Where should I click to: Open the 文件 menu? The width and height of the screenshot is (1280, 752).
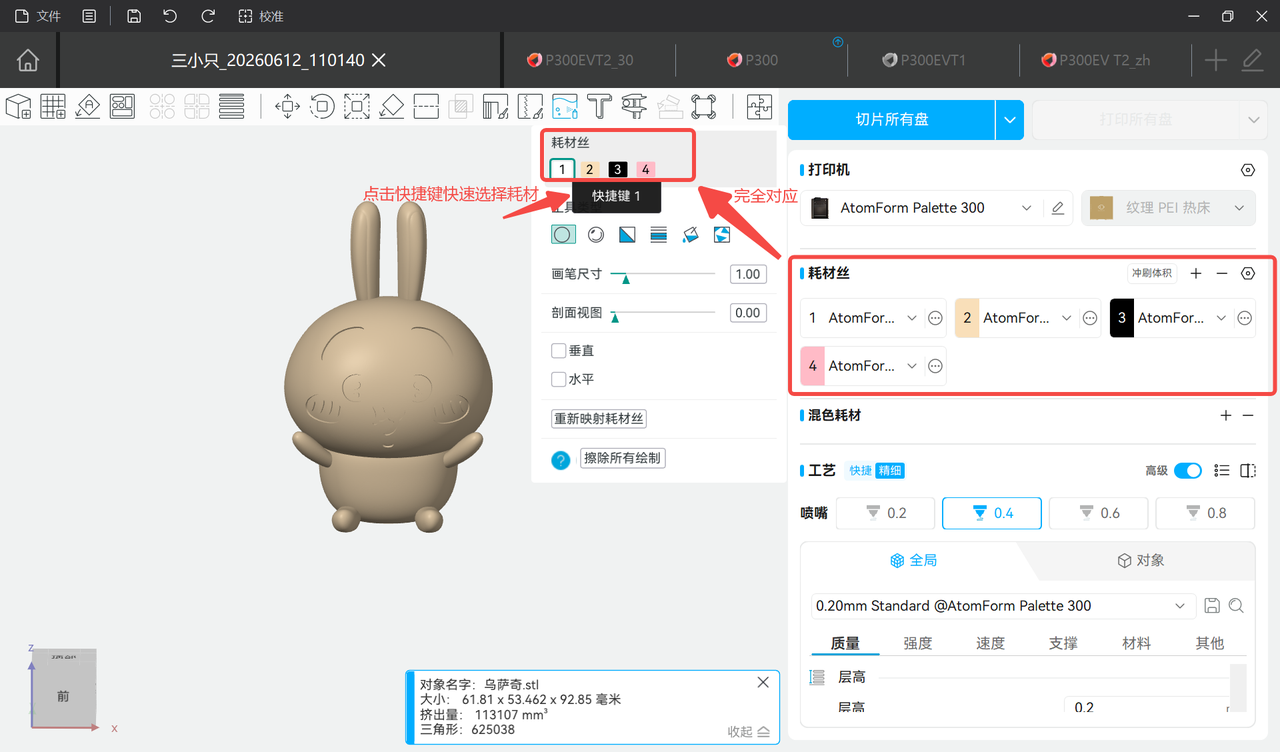[38, 16]
